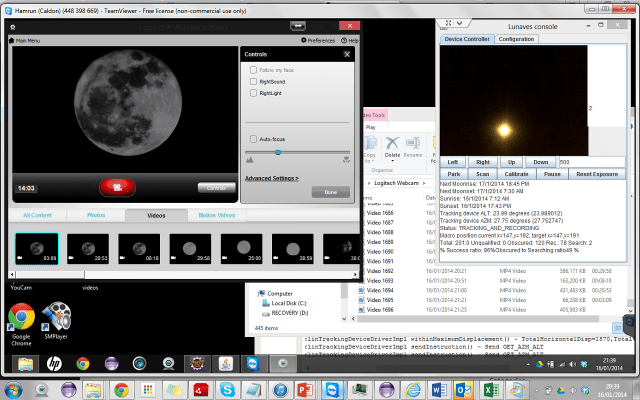Click the red video record button
Image resolution: width=640 pixels, height=400 pixels.
pos(117,187)
